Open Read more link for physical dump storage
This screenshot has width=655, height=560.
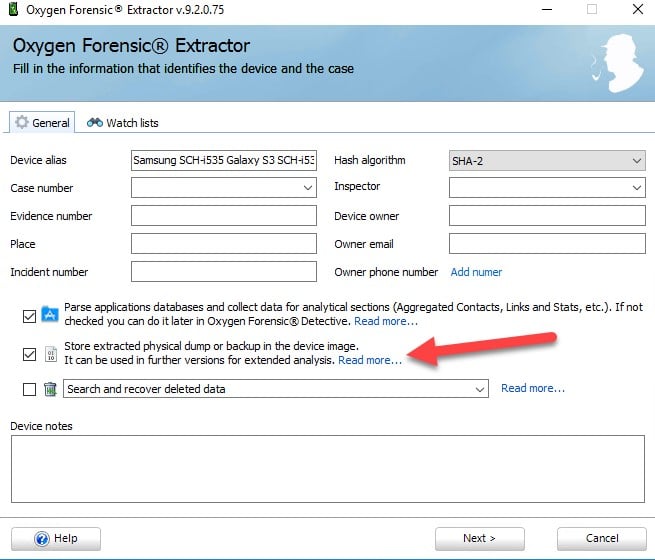pos(370,360)
